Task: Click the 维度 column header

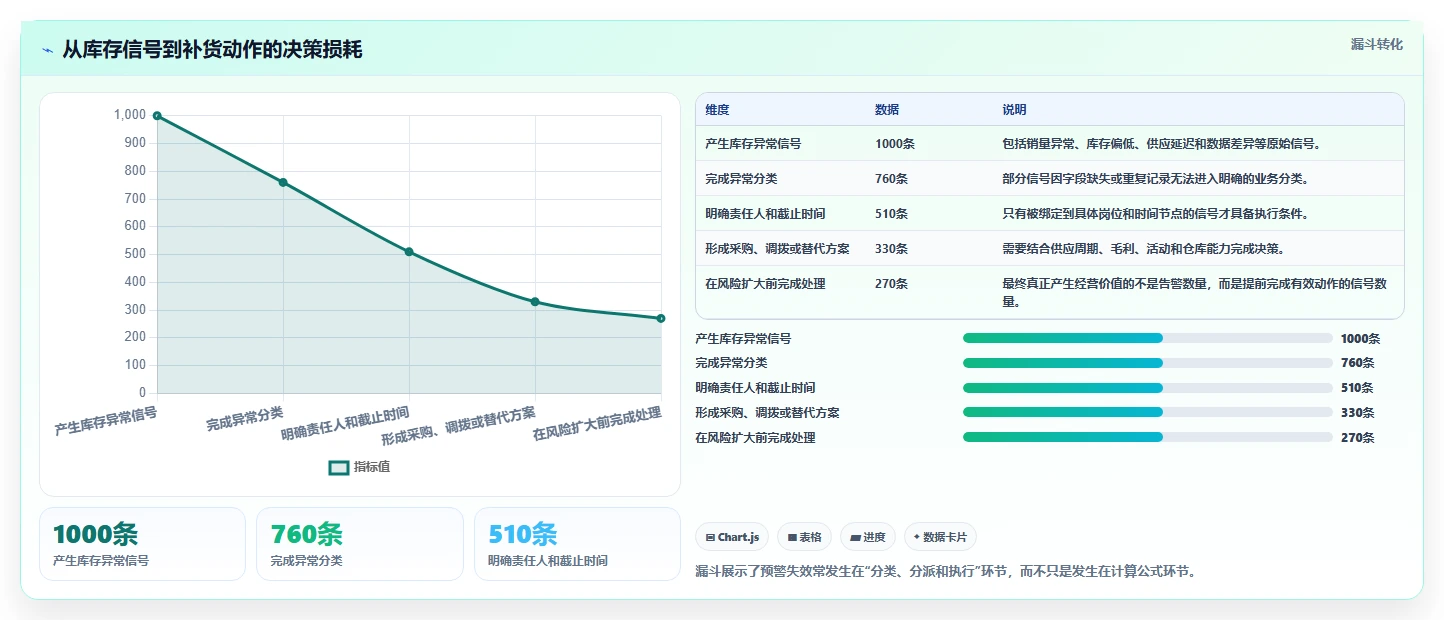Action: [x=717, y=110]
